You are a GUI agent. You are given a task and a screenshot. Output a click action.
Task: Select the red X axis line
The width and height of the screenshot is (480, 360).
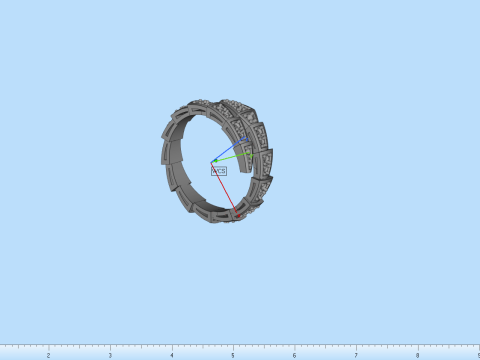(x=225, y=189)
